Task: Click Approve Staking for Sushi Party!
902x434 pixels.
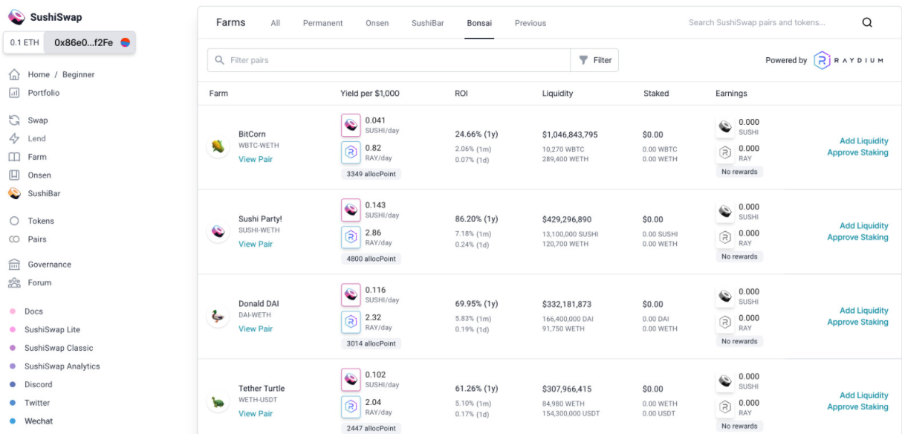Action: [858, 237]
